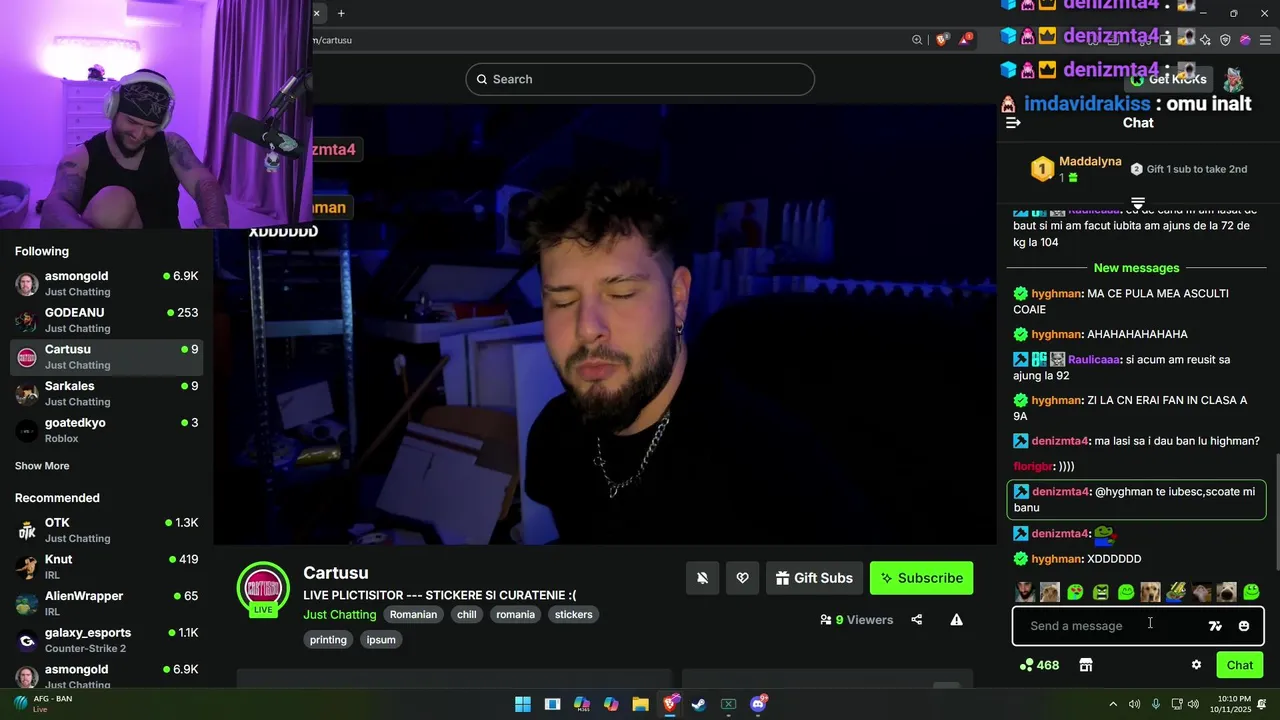Image resolution: width=1280 pixels, height=720 pixels.
Task: Select the chill tag
Action: pyautogui.click(x=467, y=615)
